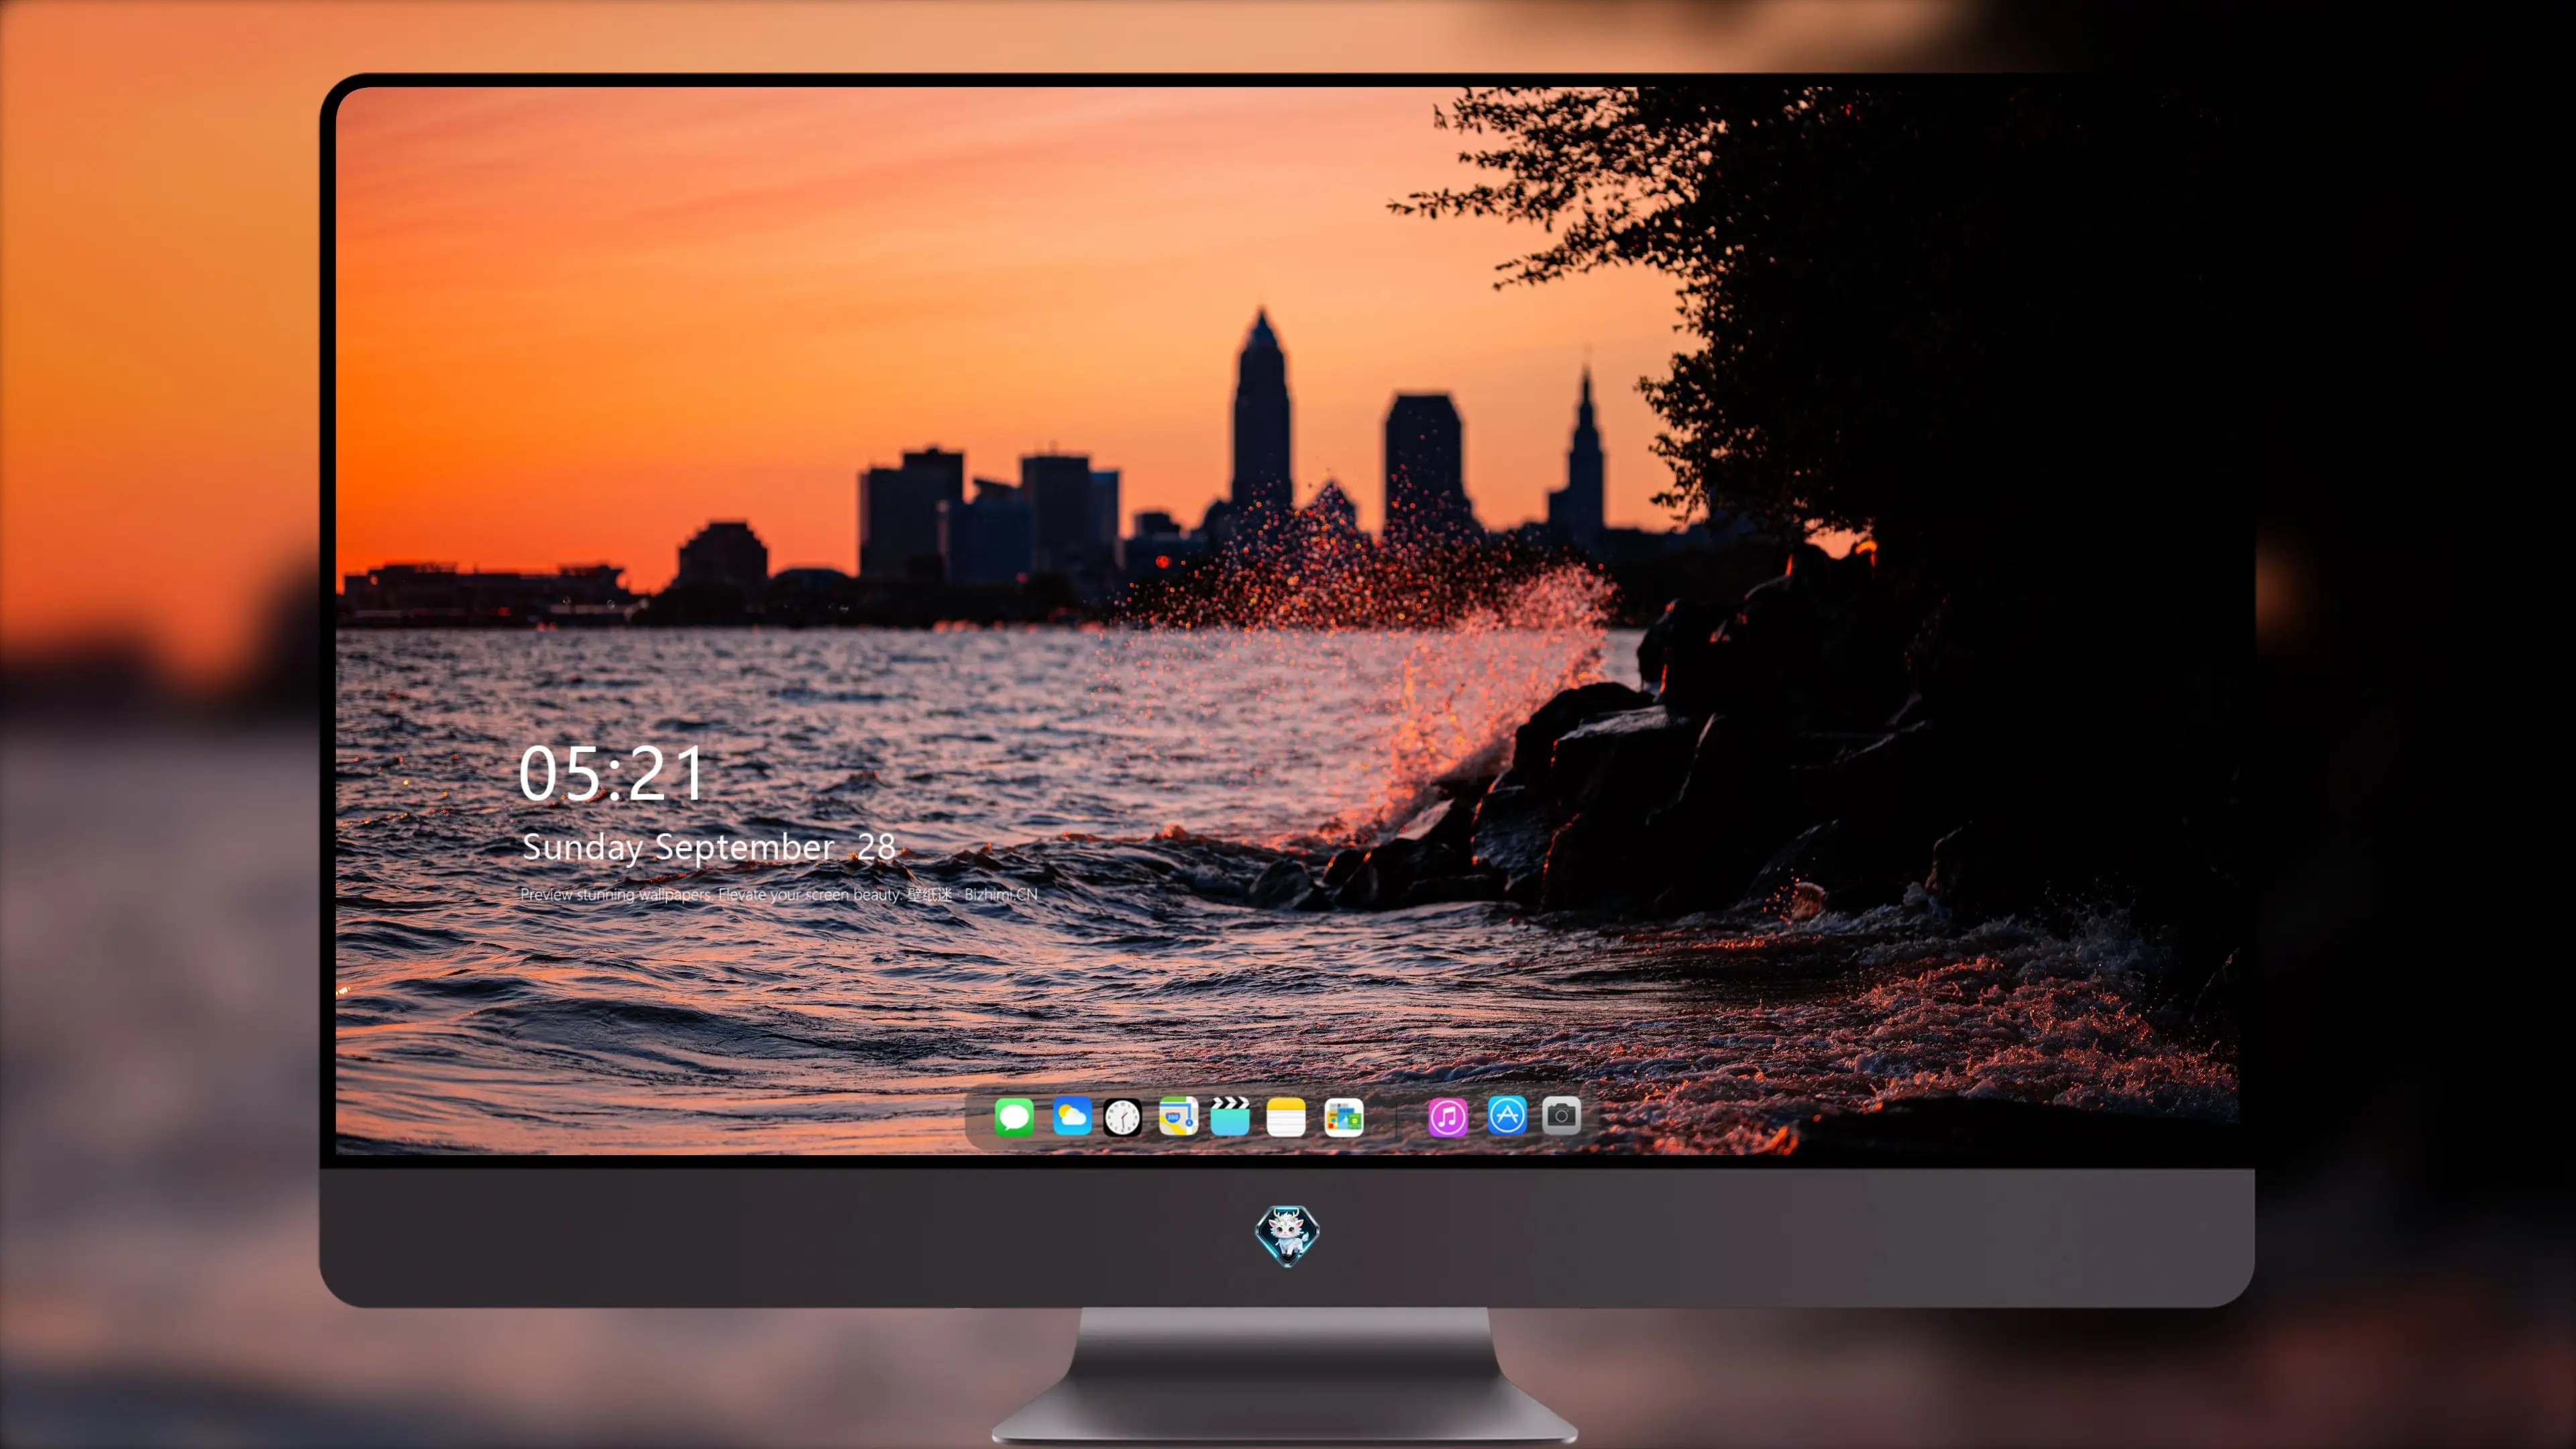Click the 05:21 clock display
Screen dimensions: 2576x1449
coord(611,773)
